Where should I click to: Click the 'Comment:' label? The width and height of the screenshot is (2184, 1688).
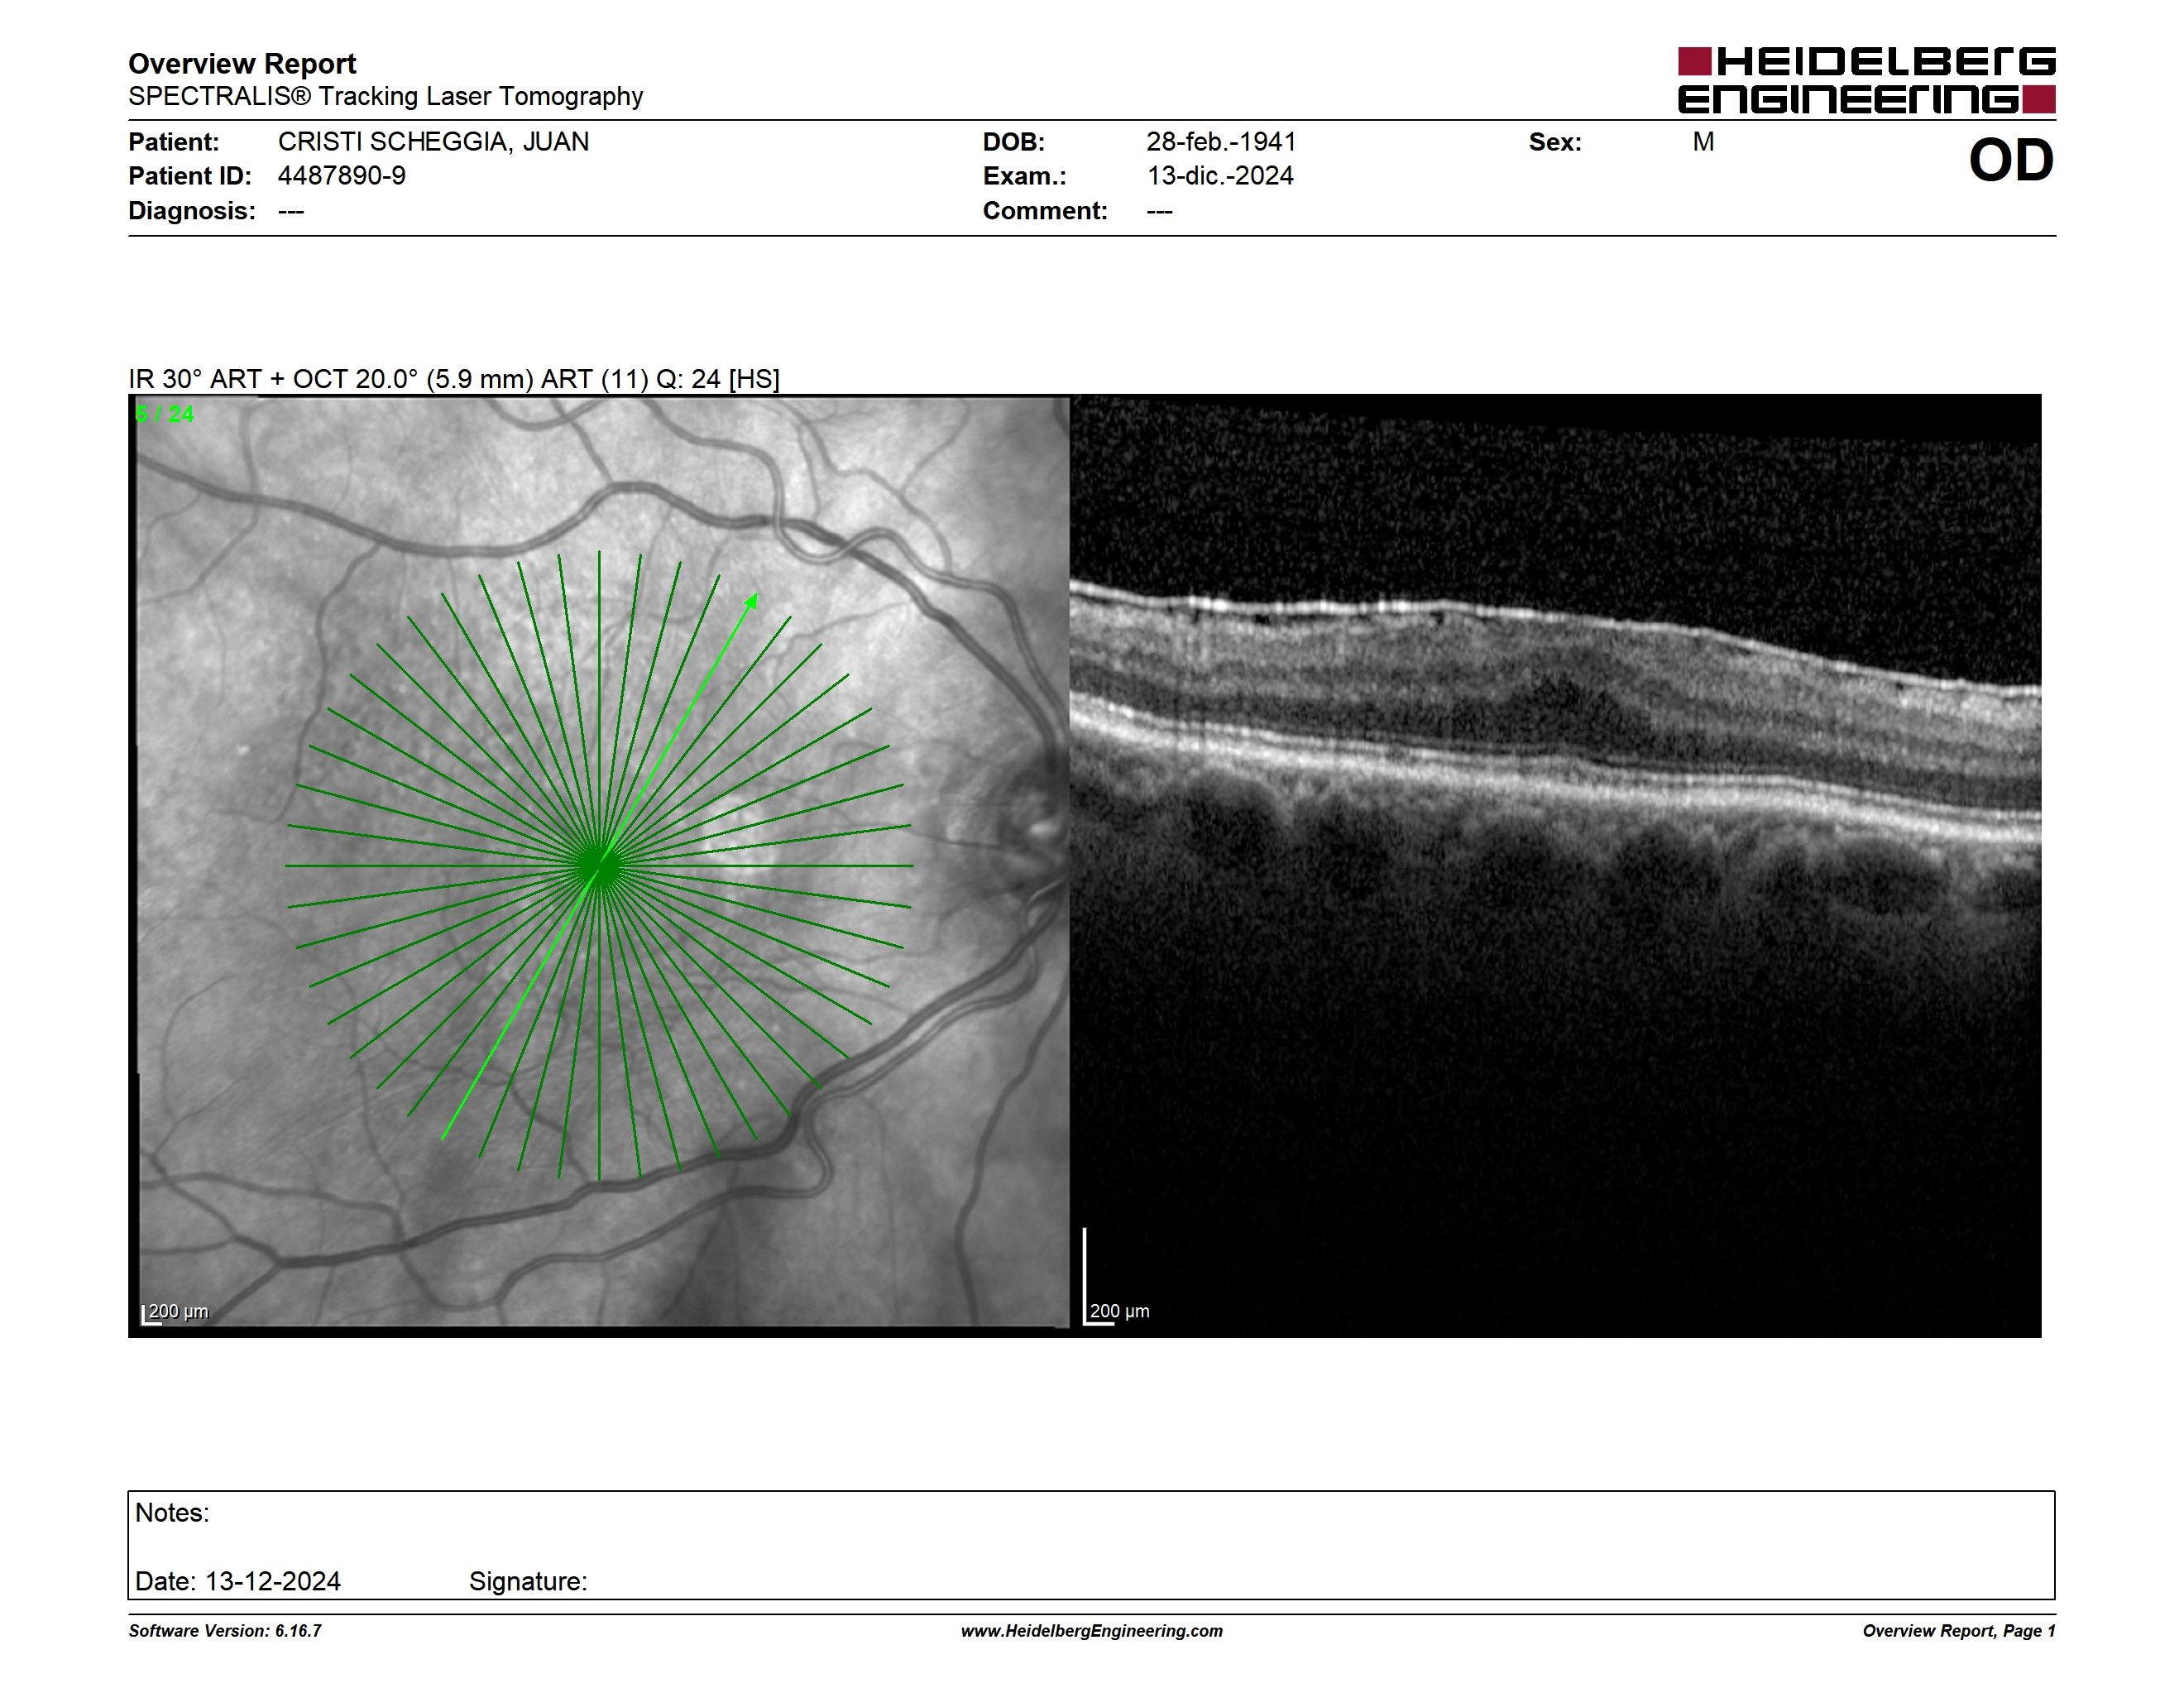[x=1045, y=211]
